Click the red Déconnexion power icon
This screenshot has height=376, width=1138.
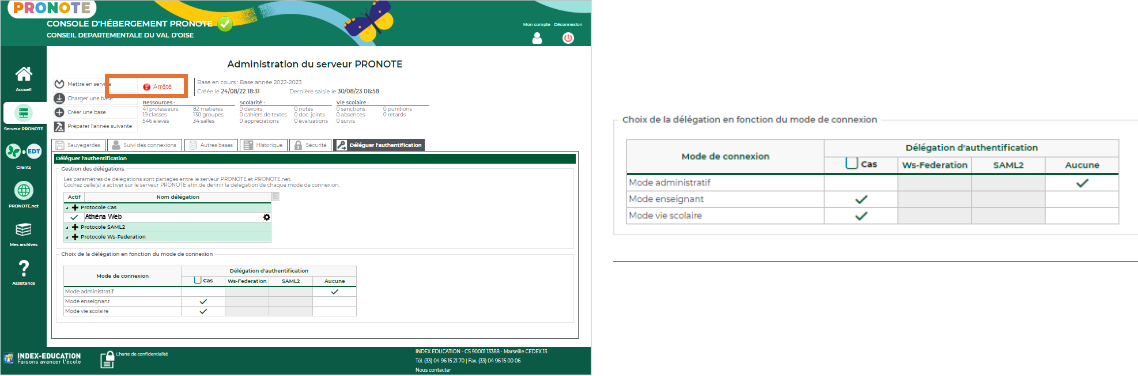[568, 38]
